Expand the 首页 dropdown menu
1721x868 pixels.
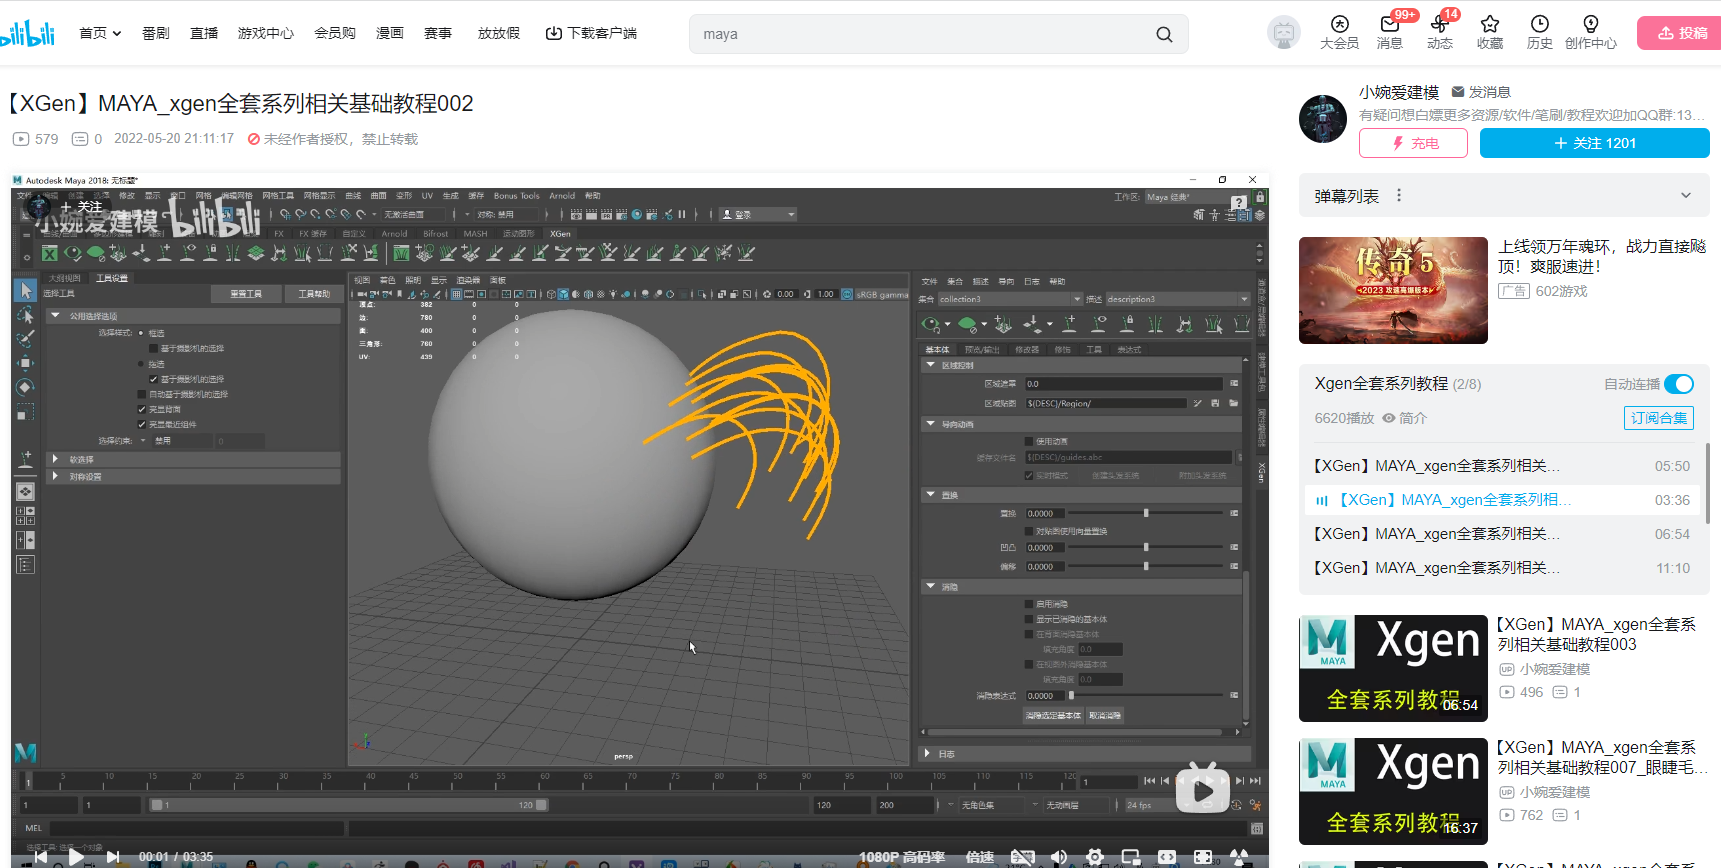point(100,33)
